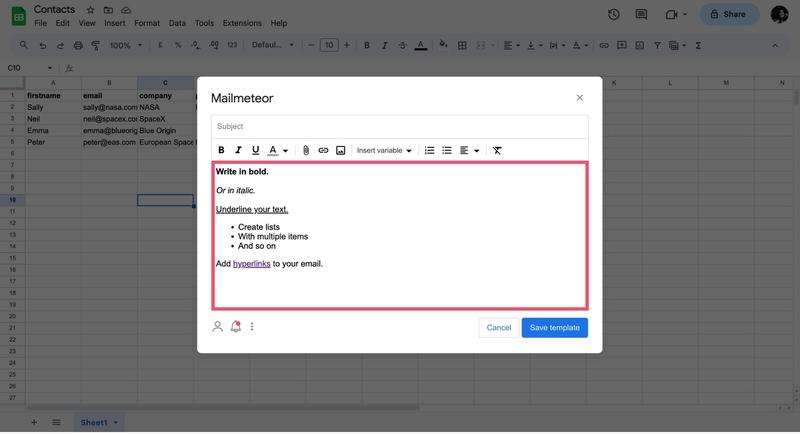Screen dimensions: 800x434
Task: Click Redo in Sheets toolbar
Action: [60, 45]
